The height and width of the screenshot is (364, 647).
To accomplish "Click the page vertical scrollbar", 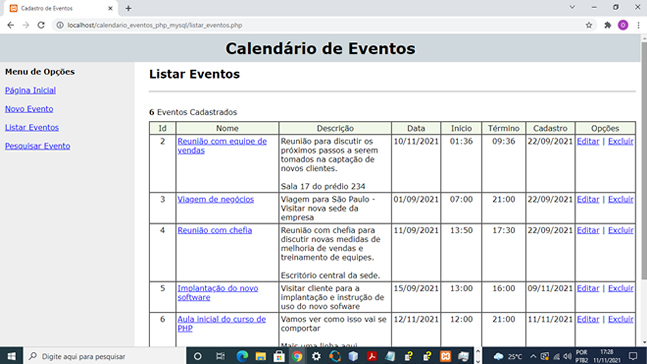I will point(644,160).
